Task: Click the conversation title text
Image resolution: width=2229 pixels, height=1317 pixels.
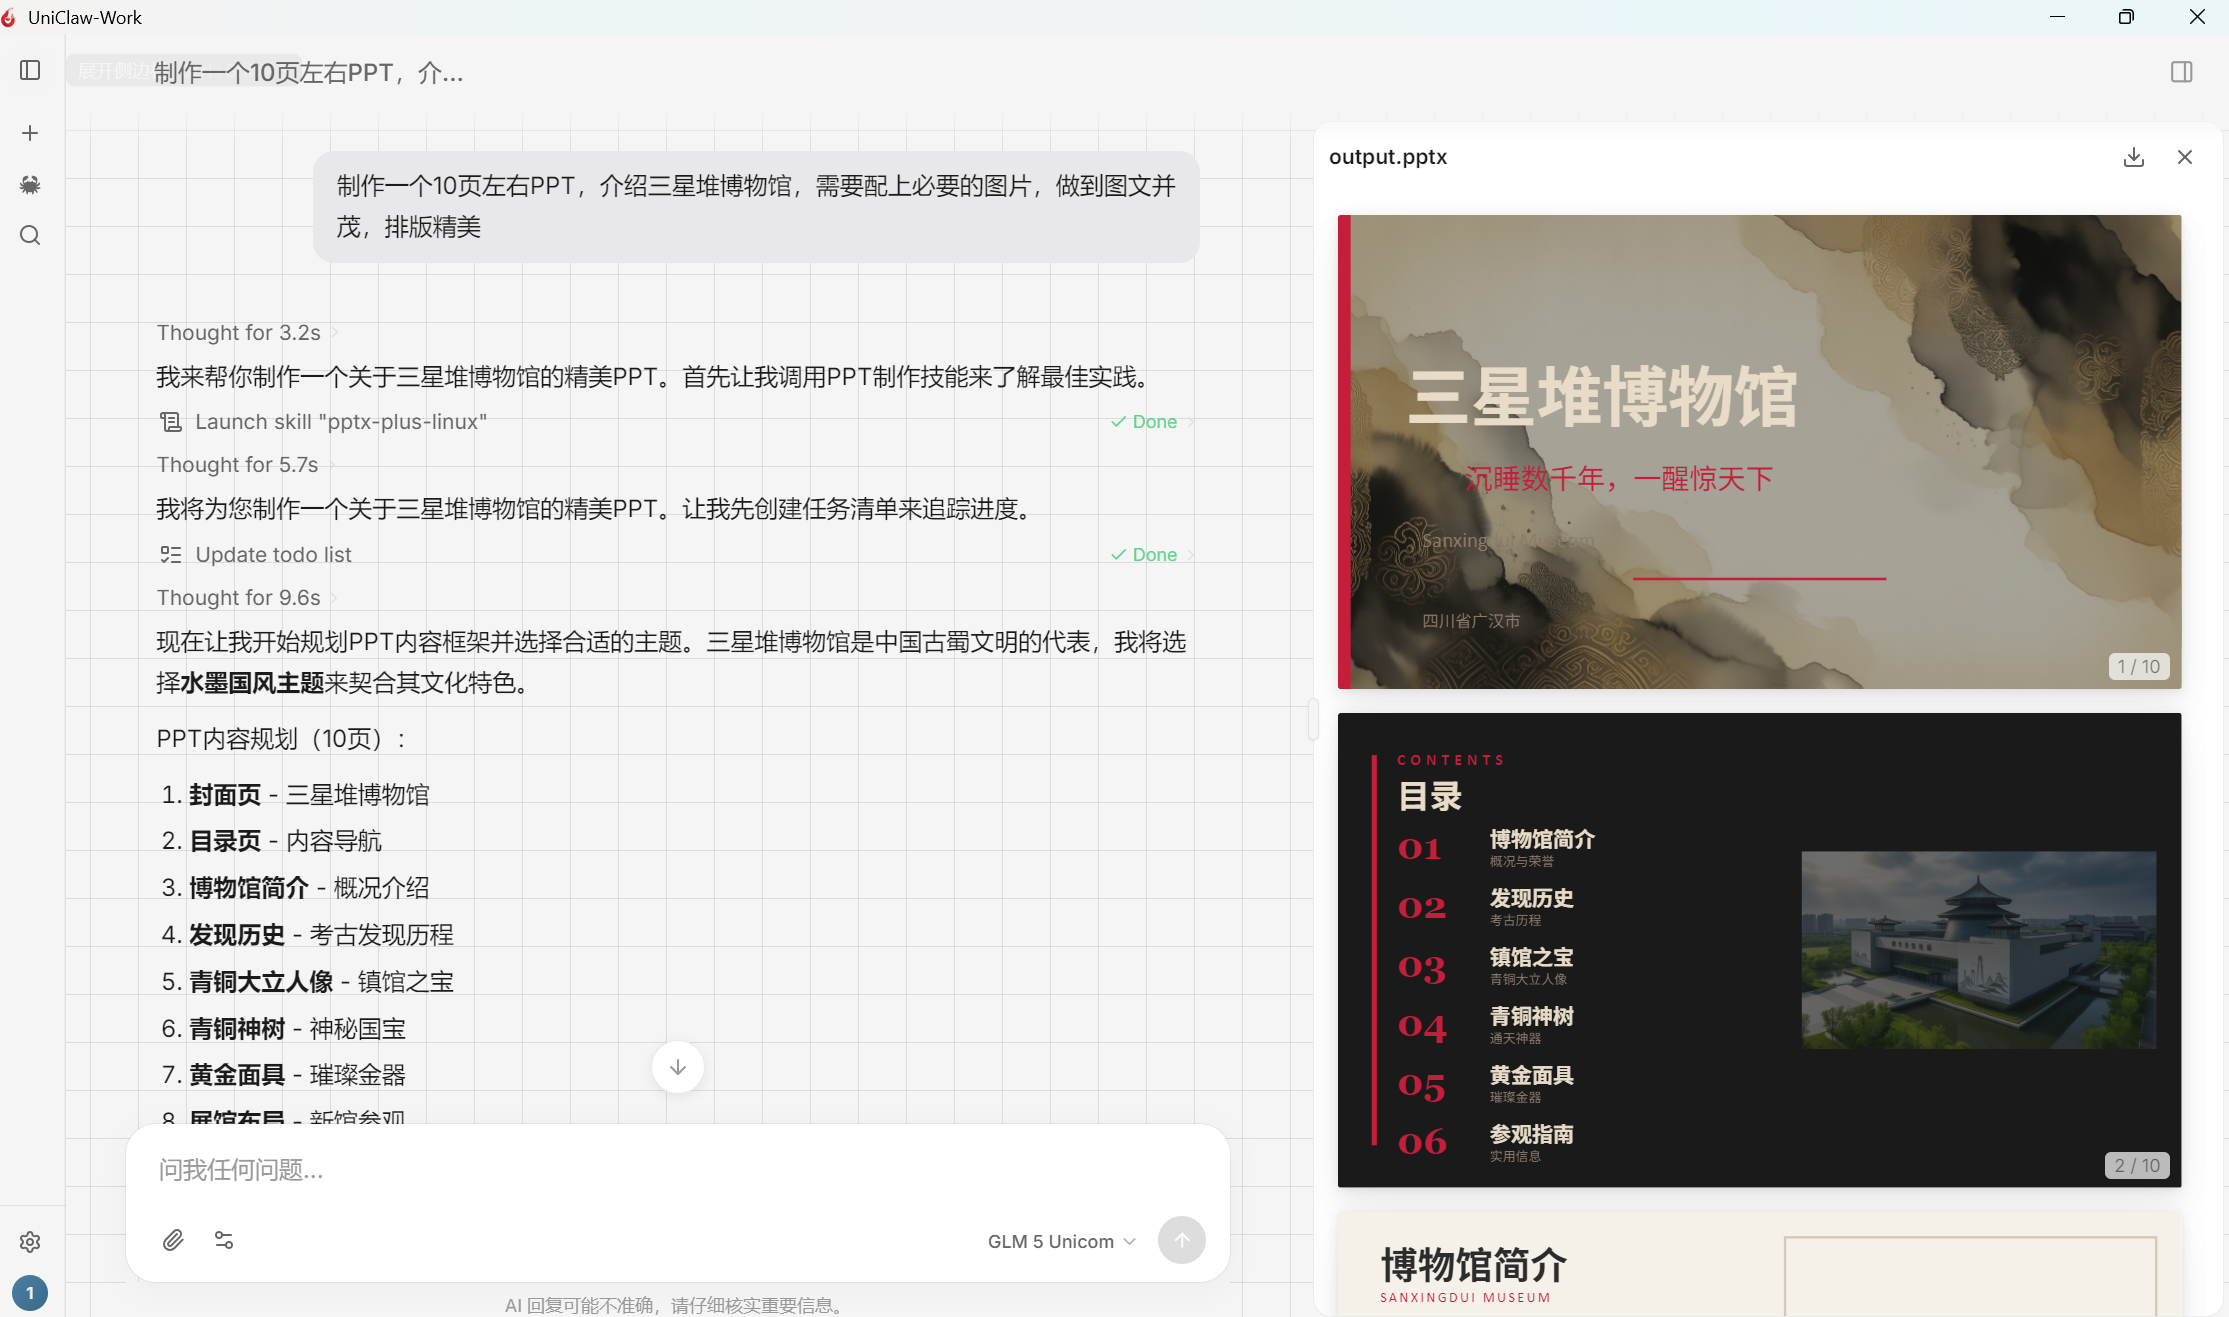Action: click(x=308, y=72)
